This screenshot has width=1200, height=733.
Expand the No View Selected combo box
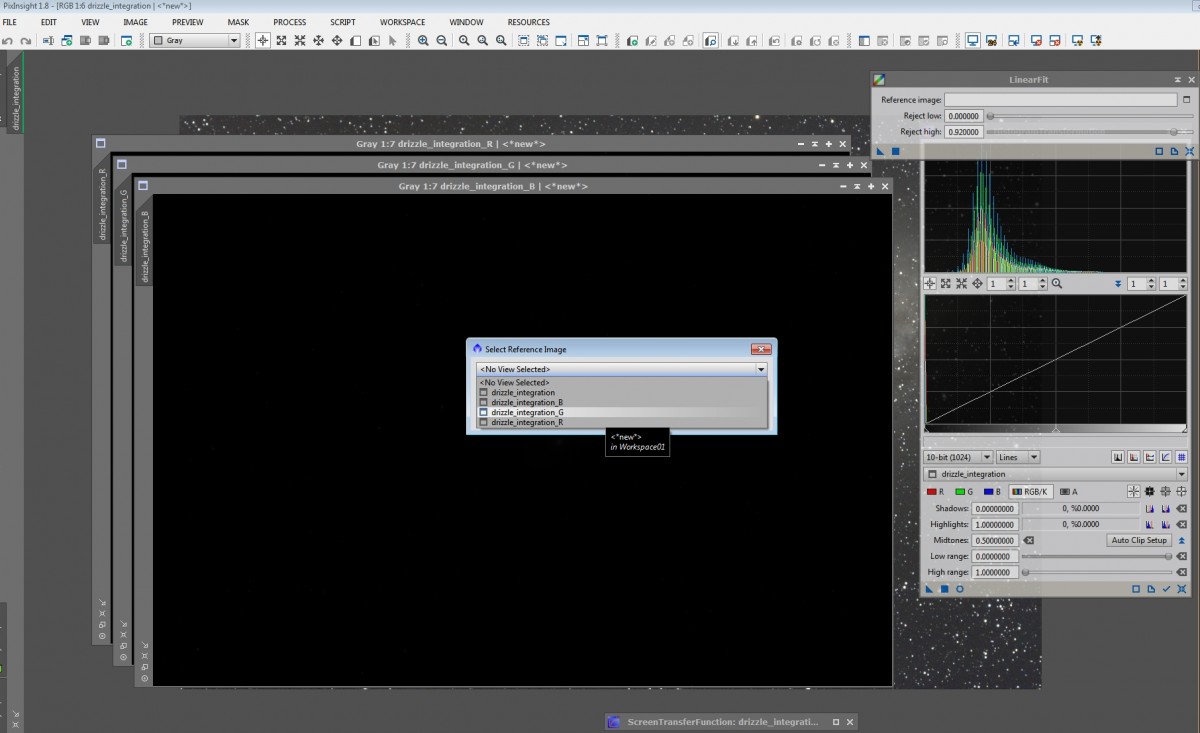(x=622, y=369)
